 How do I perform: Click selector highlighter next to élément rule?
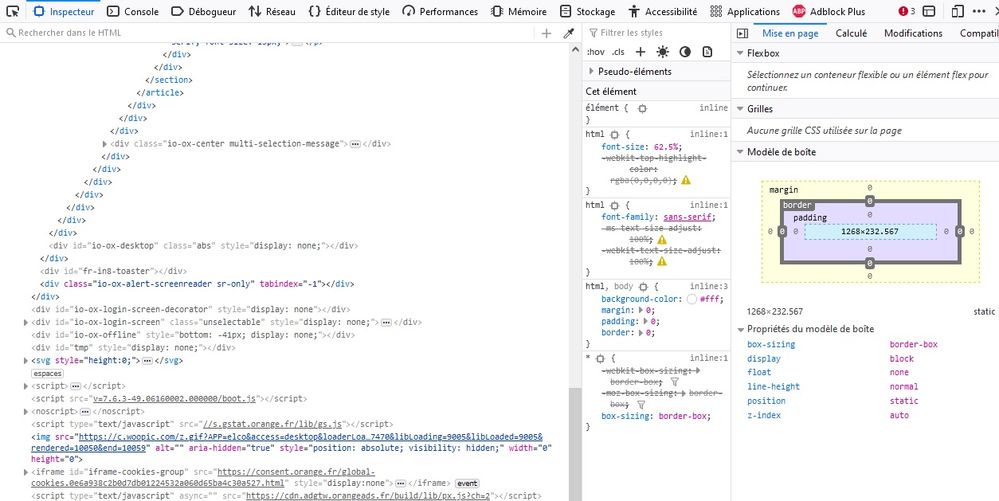642,109
